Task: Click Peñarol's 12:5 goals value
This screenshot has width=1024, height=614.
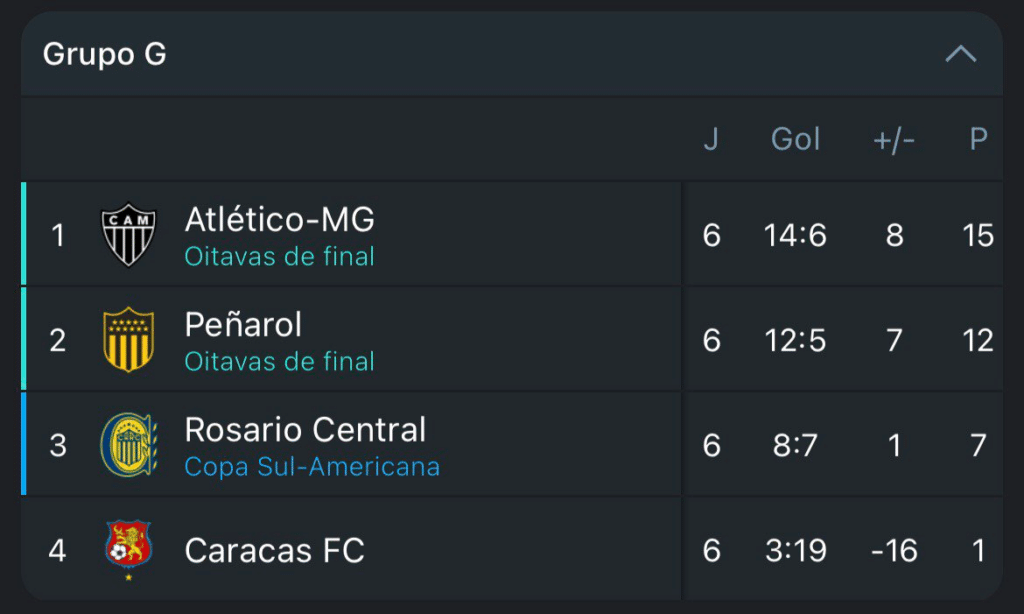Action: click(x=796, y=340)
